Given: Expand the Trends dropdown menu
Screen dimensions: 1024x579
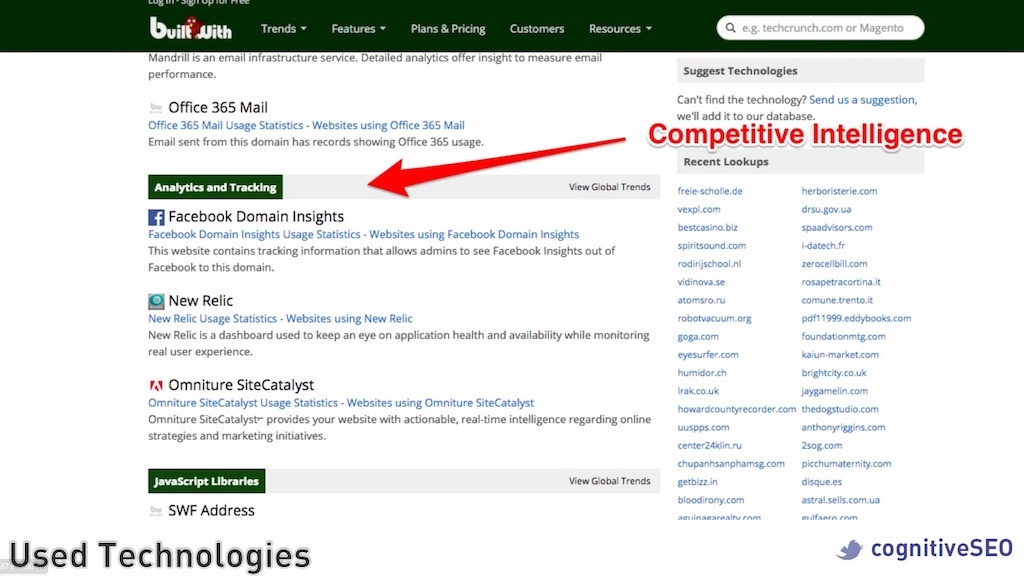Looking at the screenshot, I should tap(284, 29).
